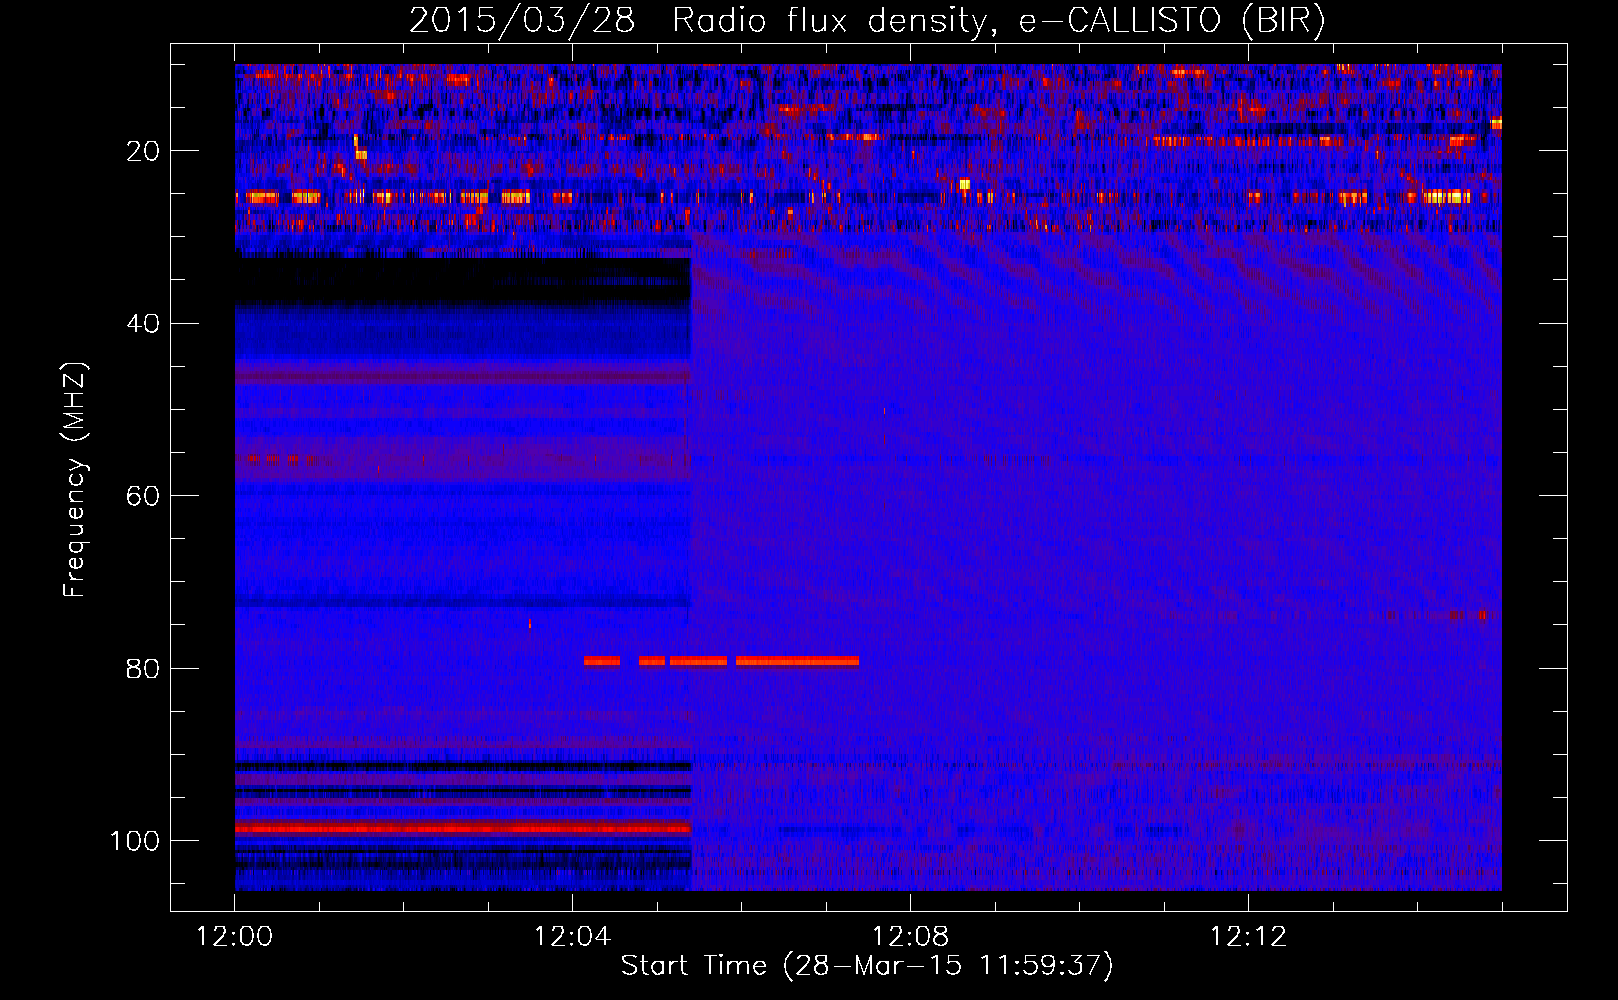Click the 80 MHz frequency tick label

pyautogui.click(x=144, y=668)
